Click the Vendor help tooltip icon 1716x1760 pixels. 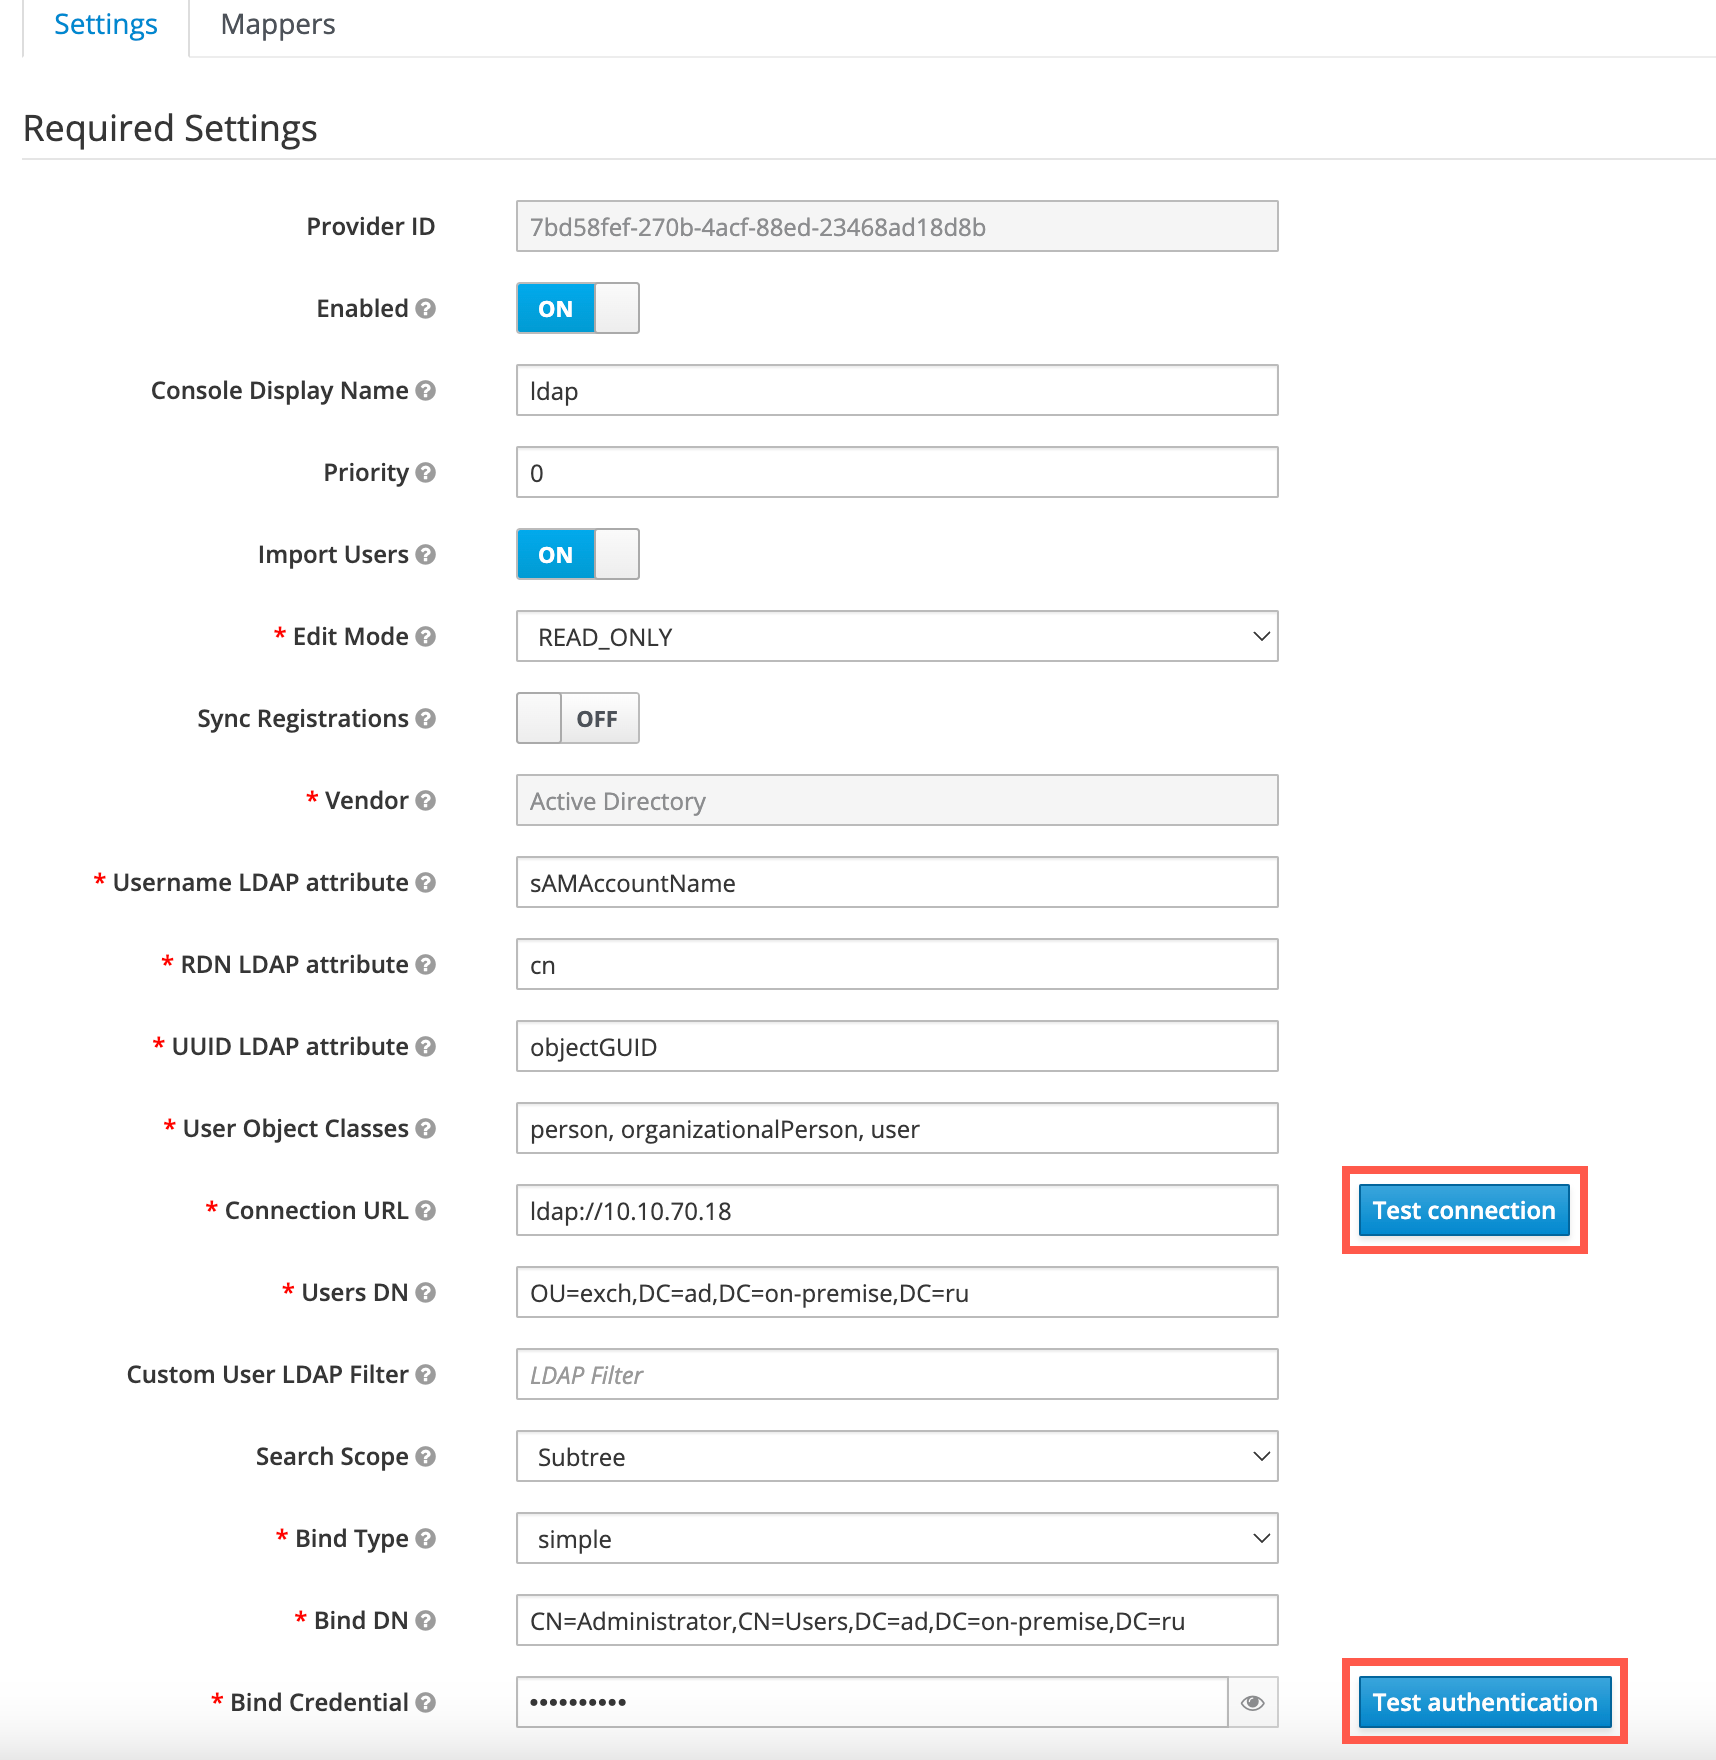[425, 801]
